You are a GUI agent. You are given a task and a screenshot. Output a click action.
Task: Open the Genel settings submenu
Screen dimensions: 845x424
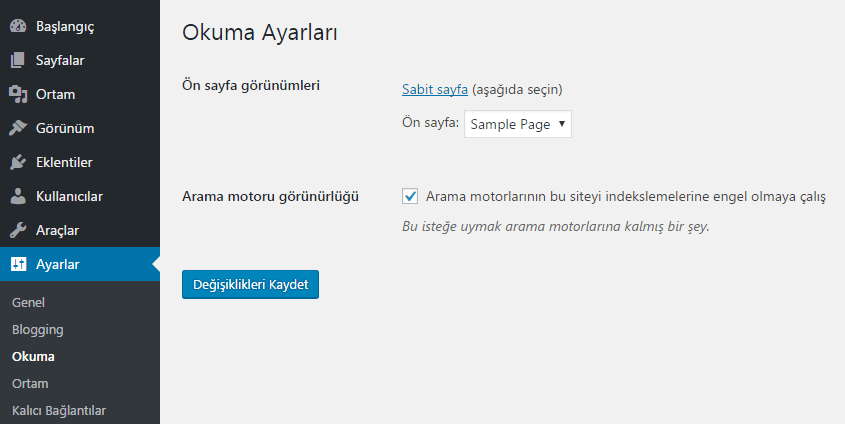point(28,302)
